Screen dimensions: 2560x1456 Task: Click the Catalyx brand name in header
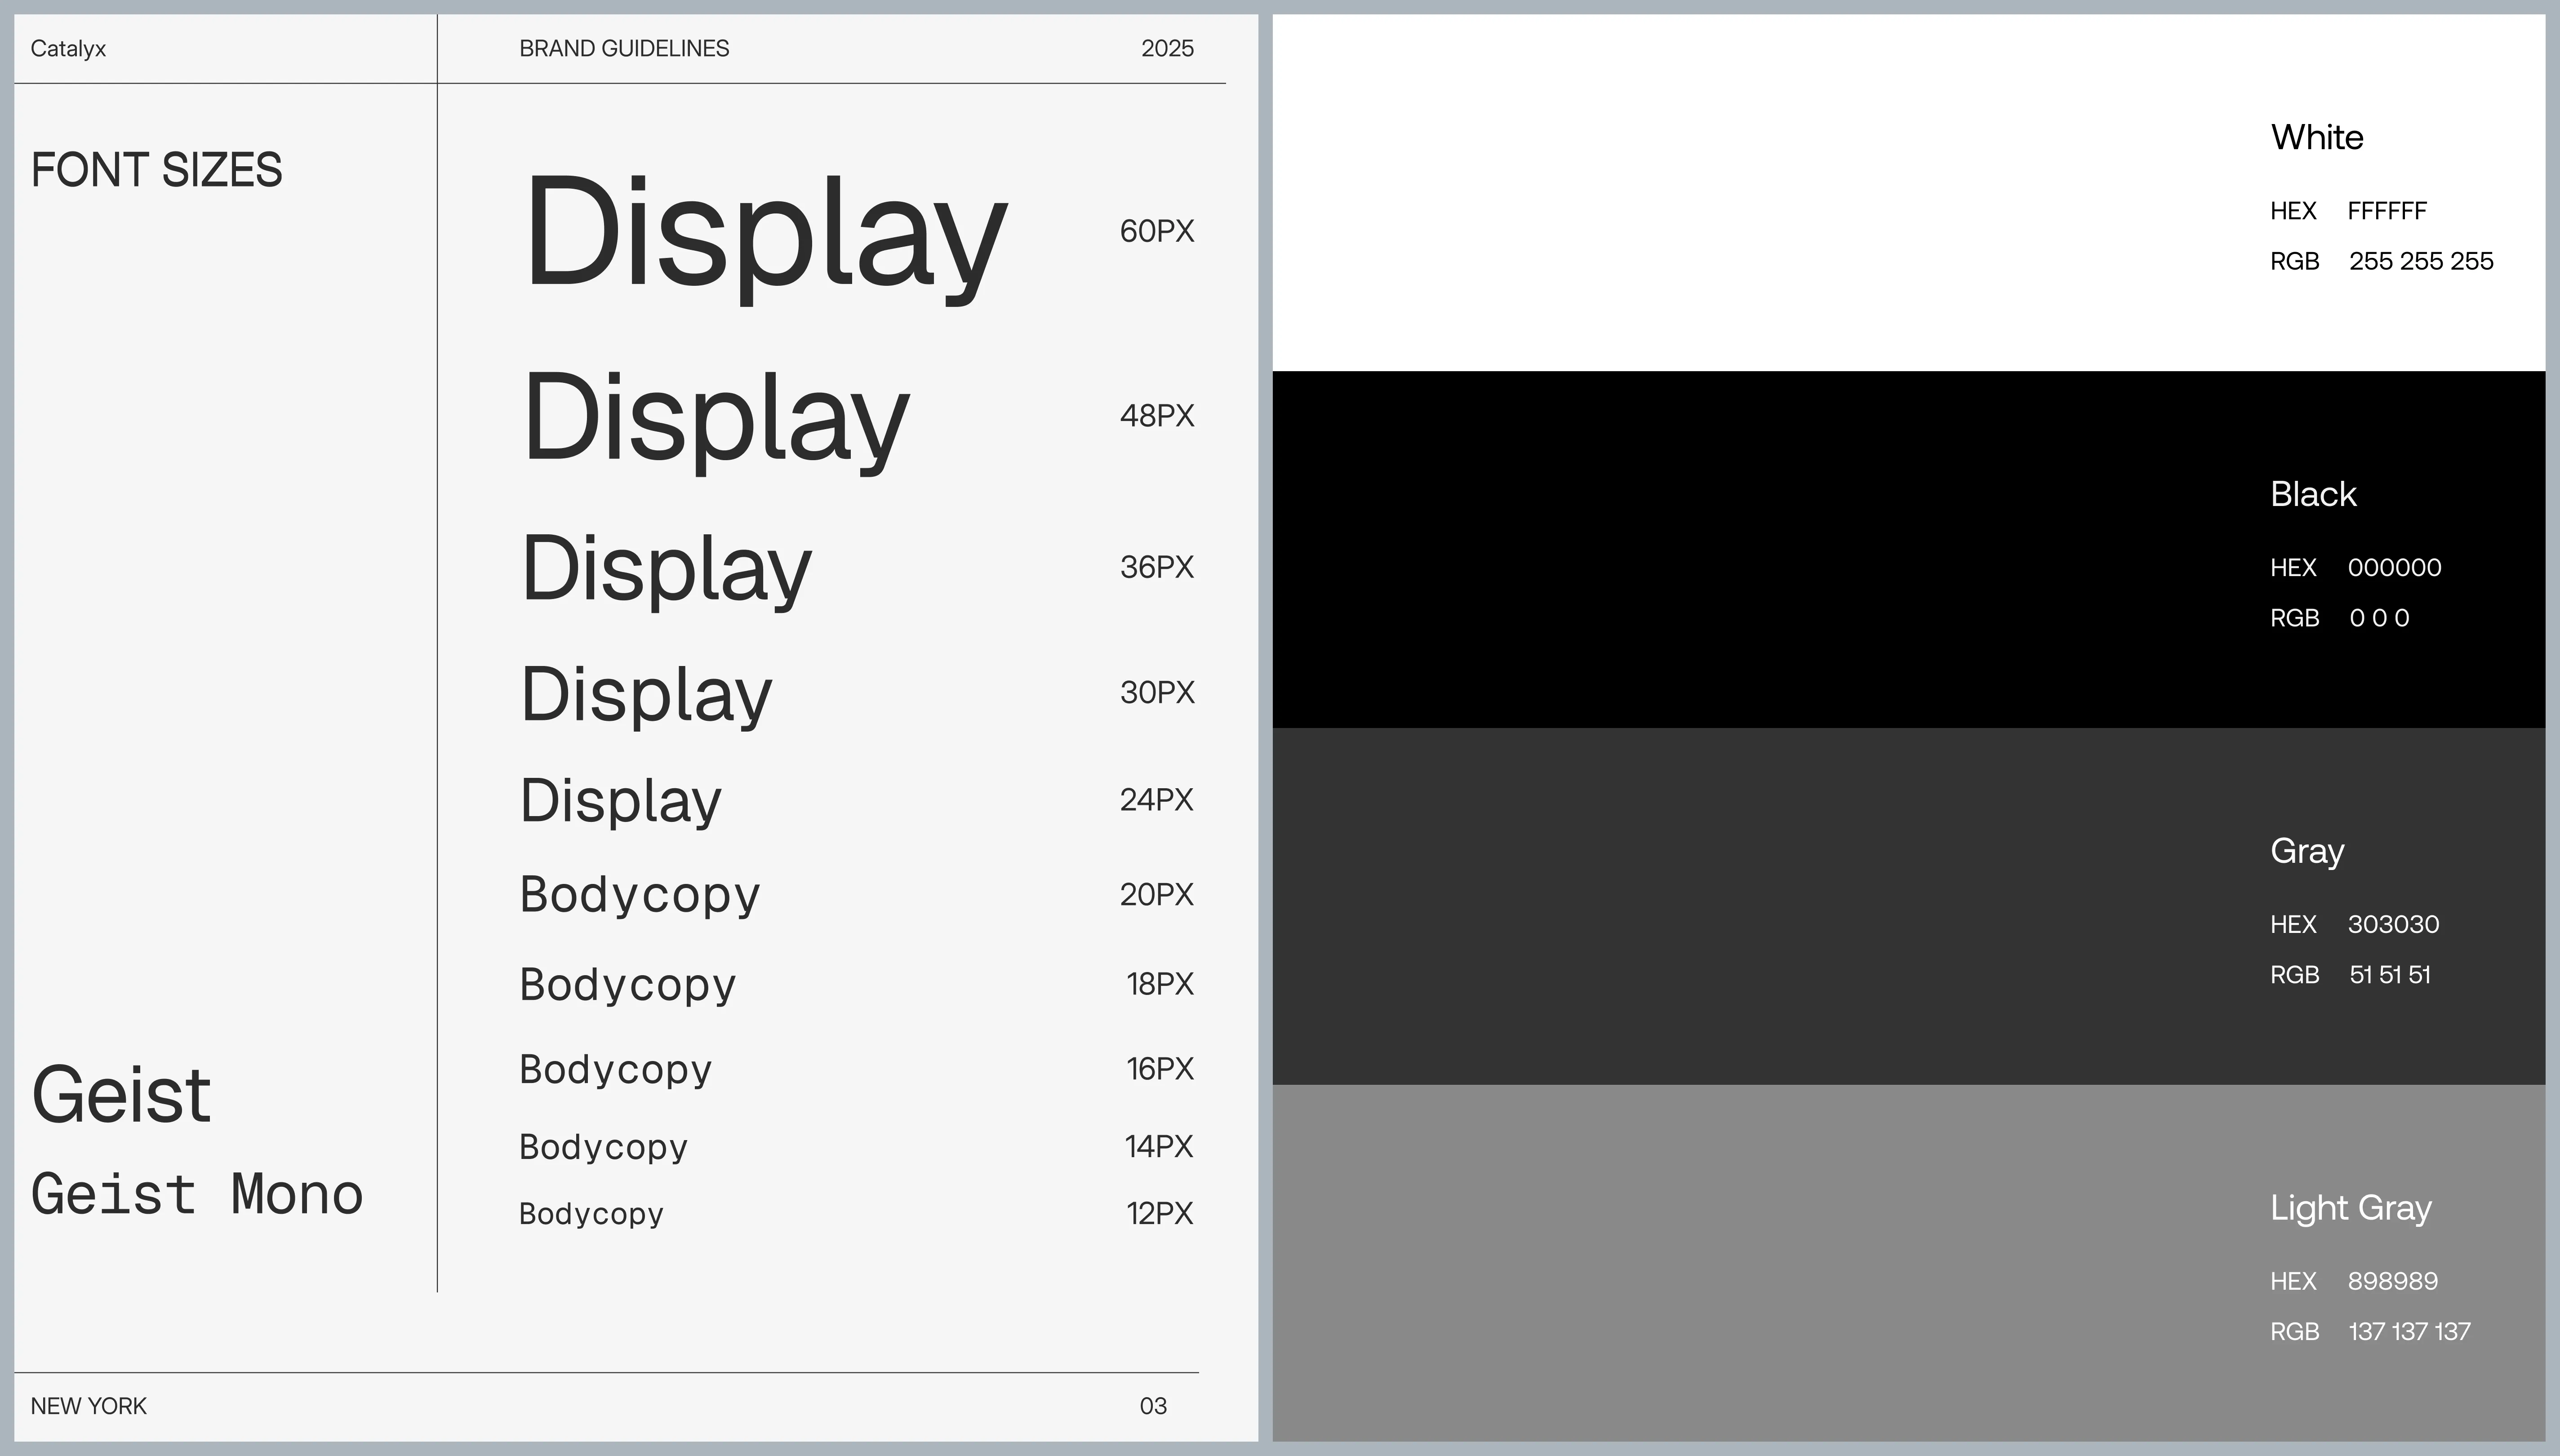coord(68,48)
